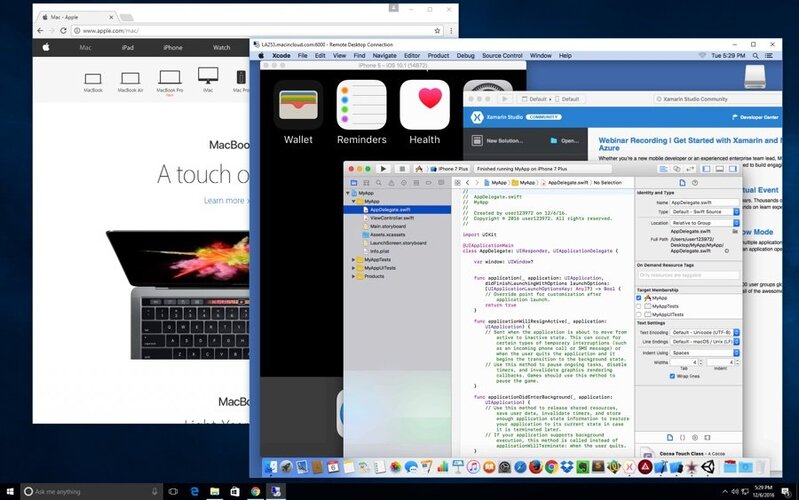Select ViewController.swift in the navigator
Image resolution: width=799 pixels, height=500 pixels.
click(392, 218)
